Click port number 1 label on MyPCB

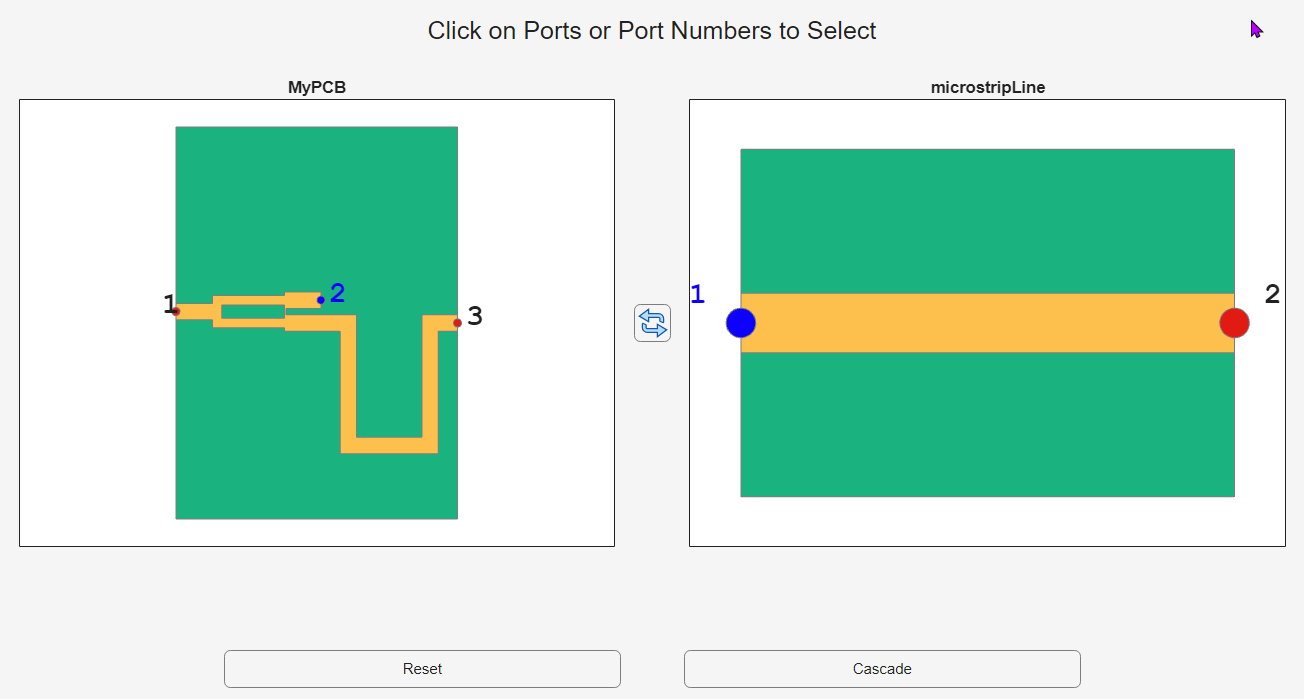169,305
